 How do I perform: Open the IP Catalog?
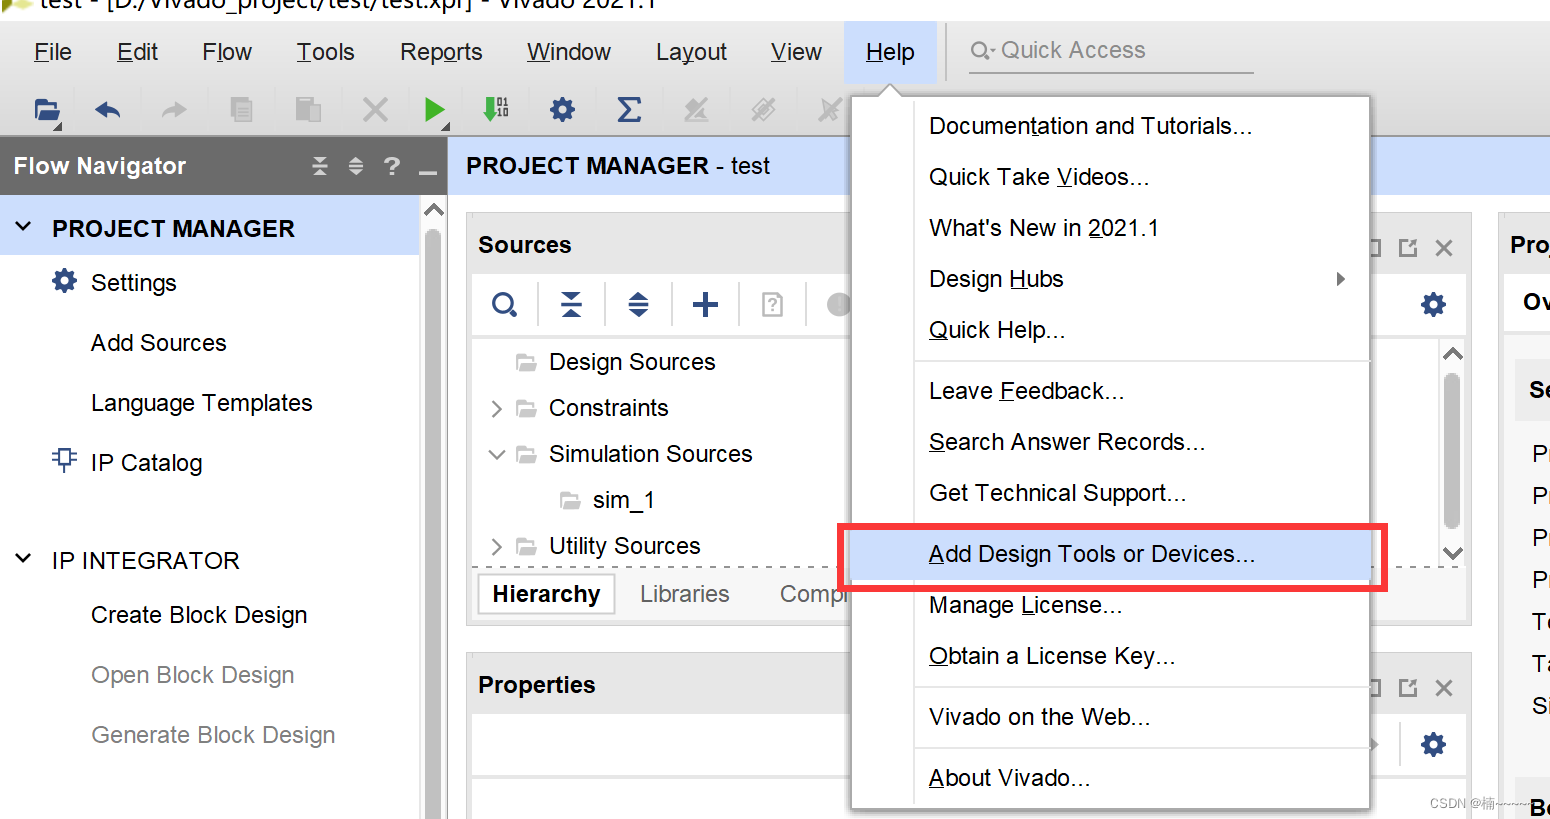point(146,463)
